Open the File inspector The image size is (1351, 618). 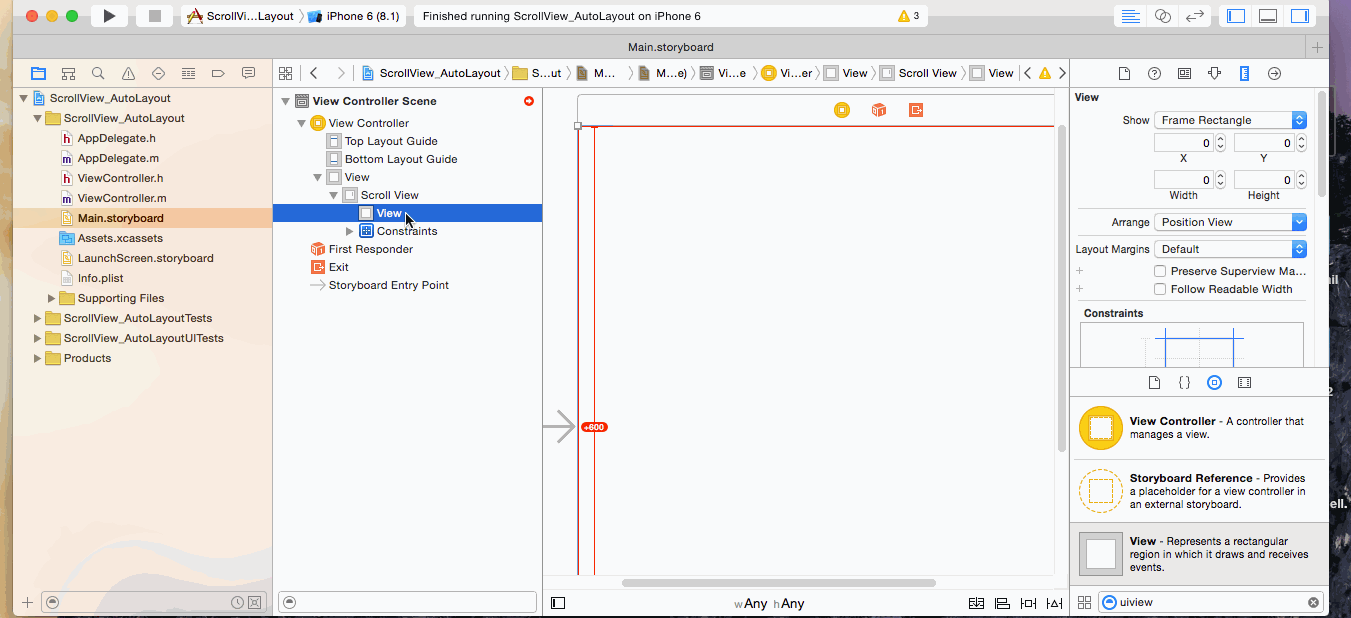pos(1124,73)
